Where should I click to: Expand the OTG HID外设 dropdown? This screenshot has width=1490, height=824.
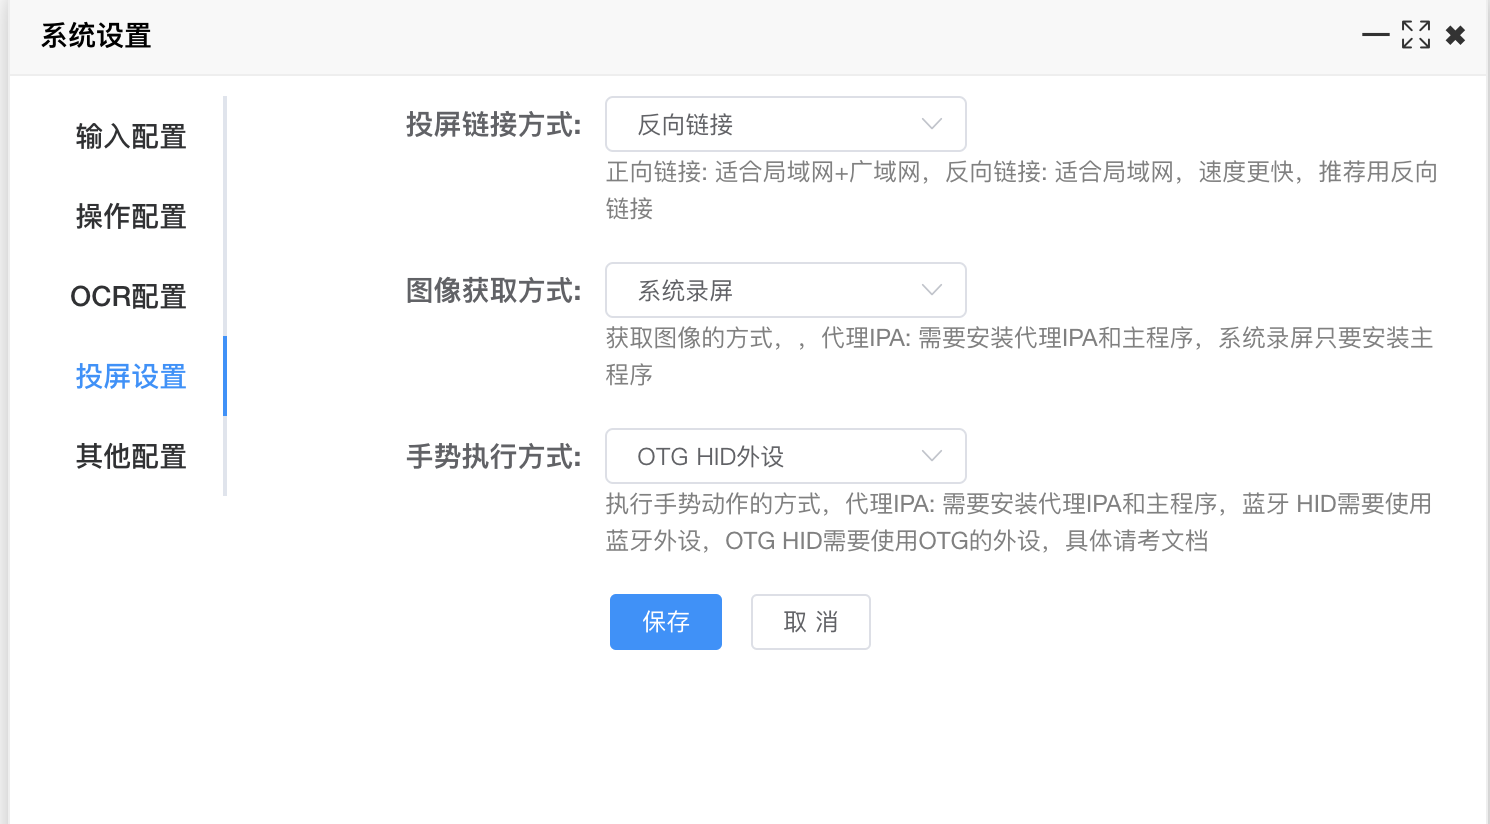click(786, 456)
